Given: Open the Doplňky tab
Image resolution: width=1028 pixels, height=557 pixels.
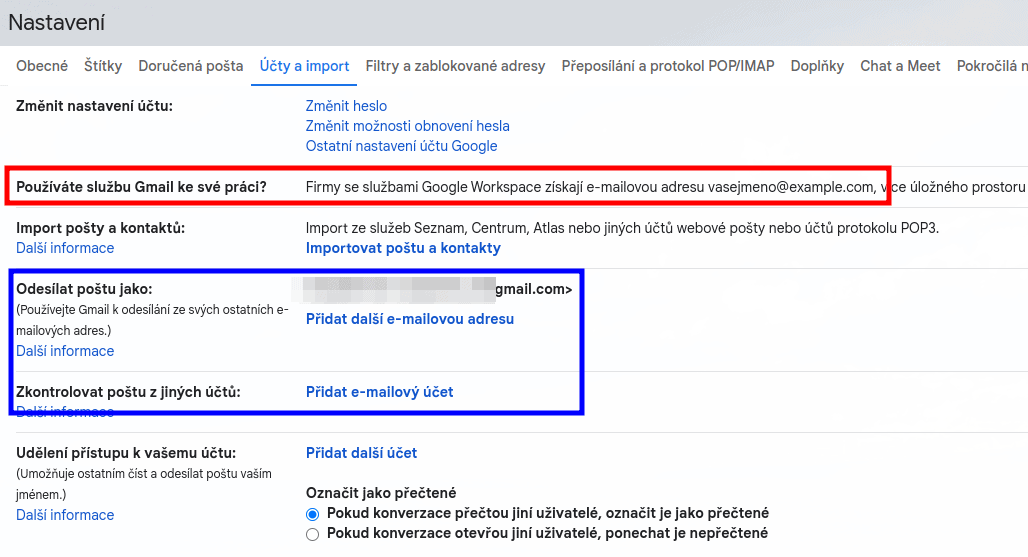Looking at the screenshot, I should 817,66.
